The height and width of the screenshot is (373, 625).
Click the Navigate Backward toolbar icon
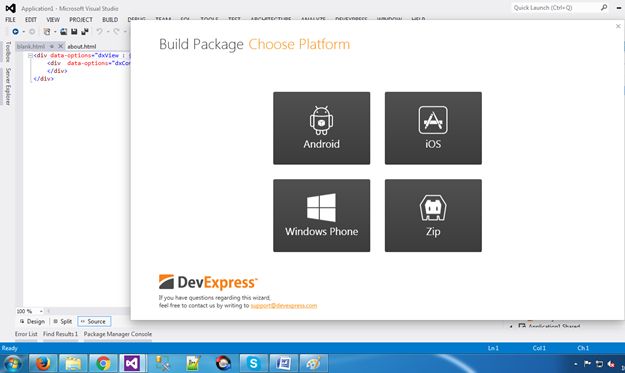click(15, 31)
